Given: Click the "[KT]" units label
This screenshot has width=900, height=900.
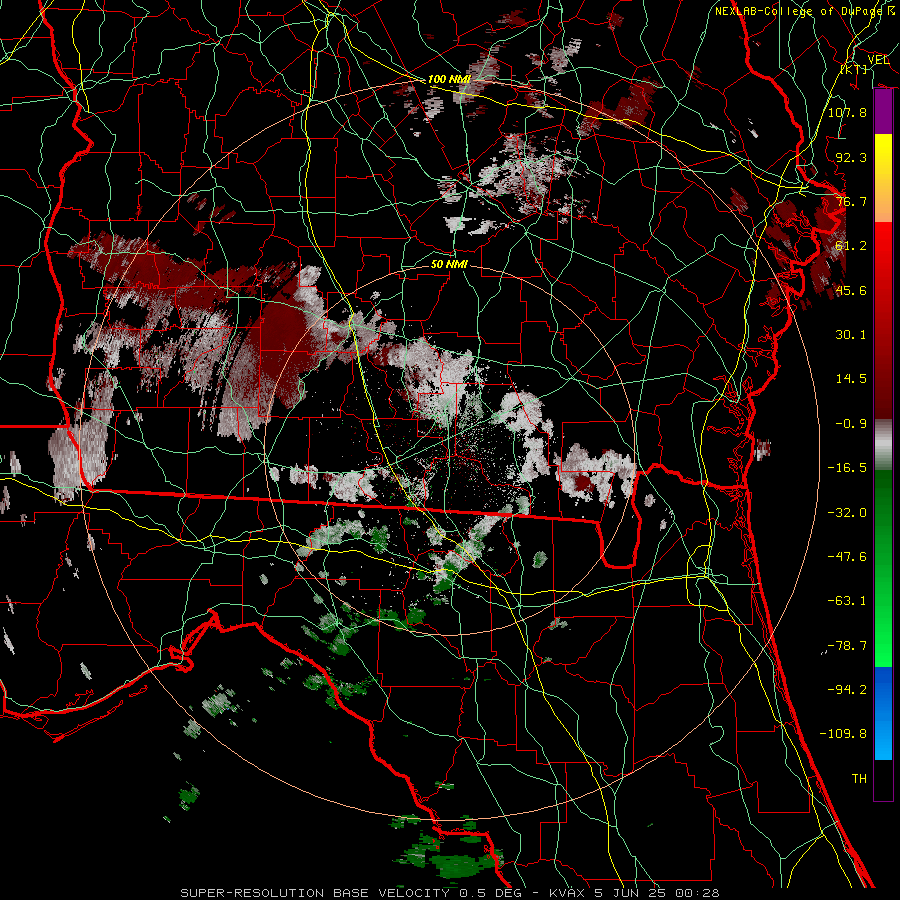Looking at the screenshot, I should pos(854,69).
